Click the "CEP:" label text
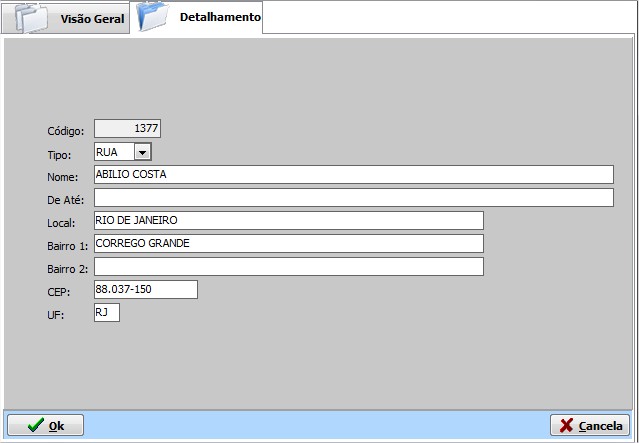The image size is (639, 443). 58,292
